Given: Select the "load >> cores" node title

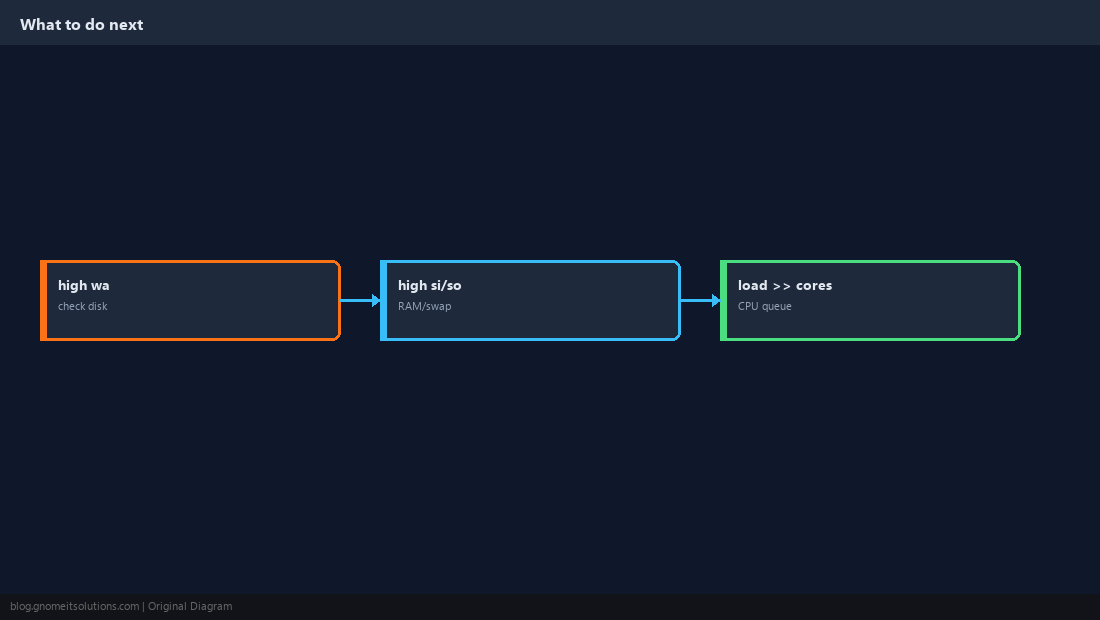Looking at the screenshot, I should (785, 285).
